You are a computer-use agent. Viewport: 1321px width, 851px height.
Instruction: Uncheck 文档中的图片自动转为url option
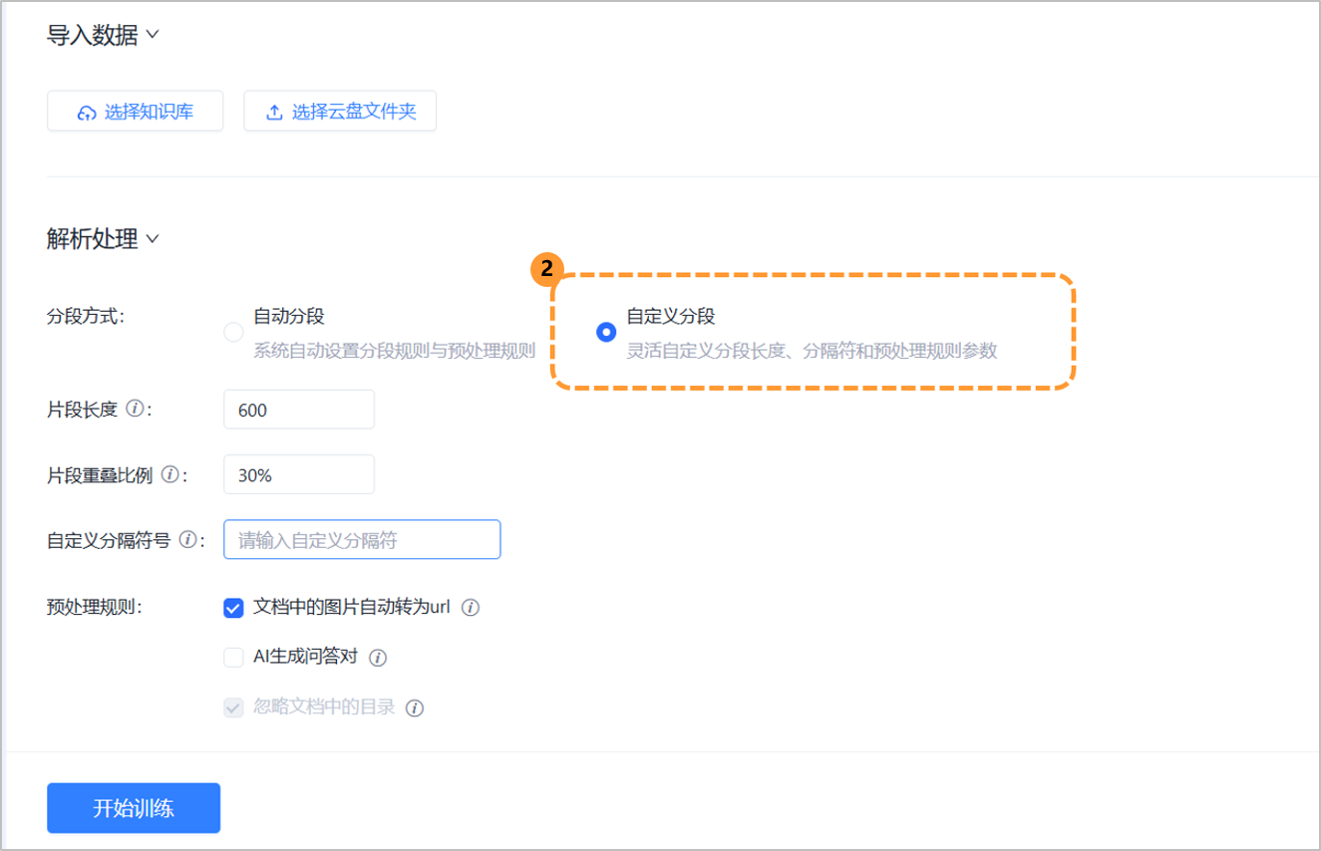tap(232, 607)
